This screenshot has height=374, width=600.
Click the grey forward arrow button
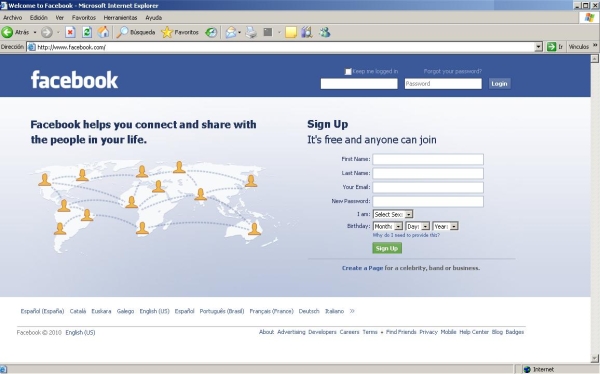[46, 33]
